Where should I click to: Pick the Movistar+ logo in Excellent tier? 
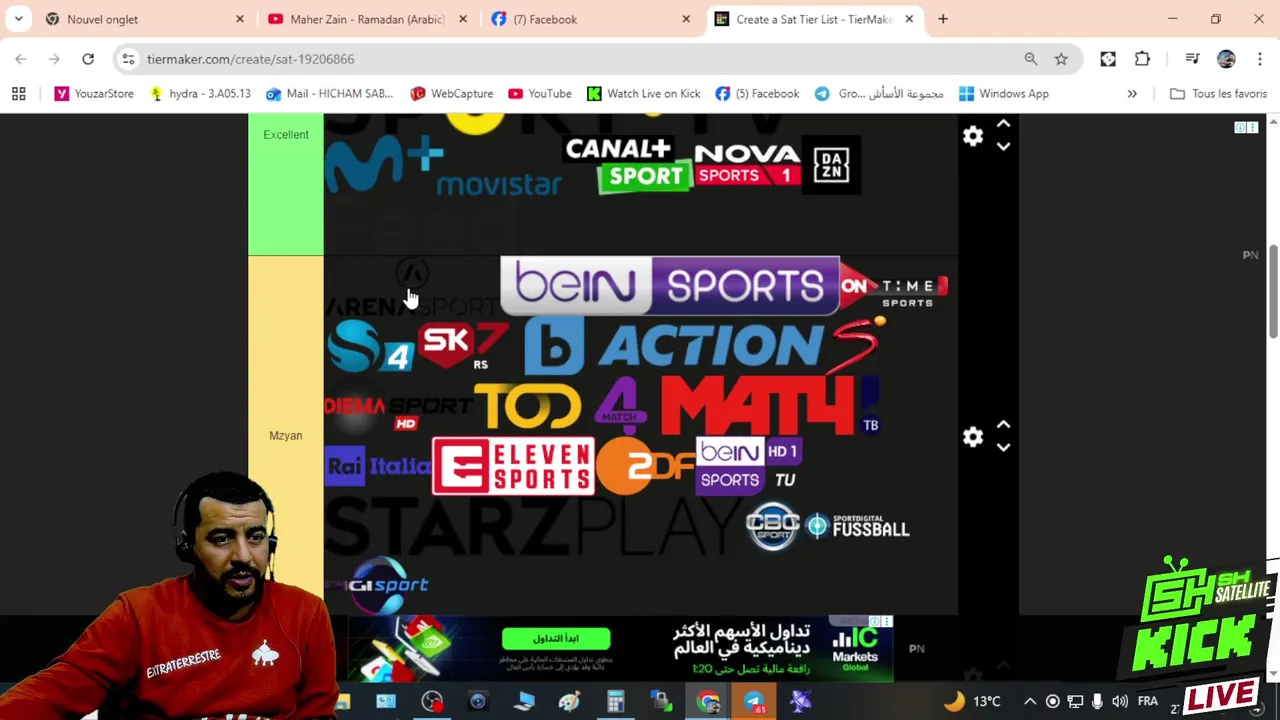pos(442,166)
